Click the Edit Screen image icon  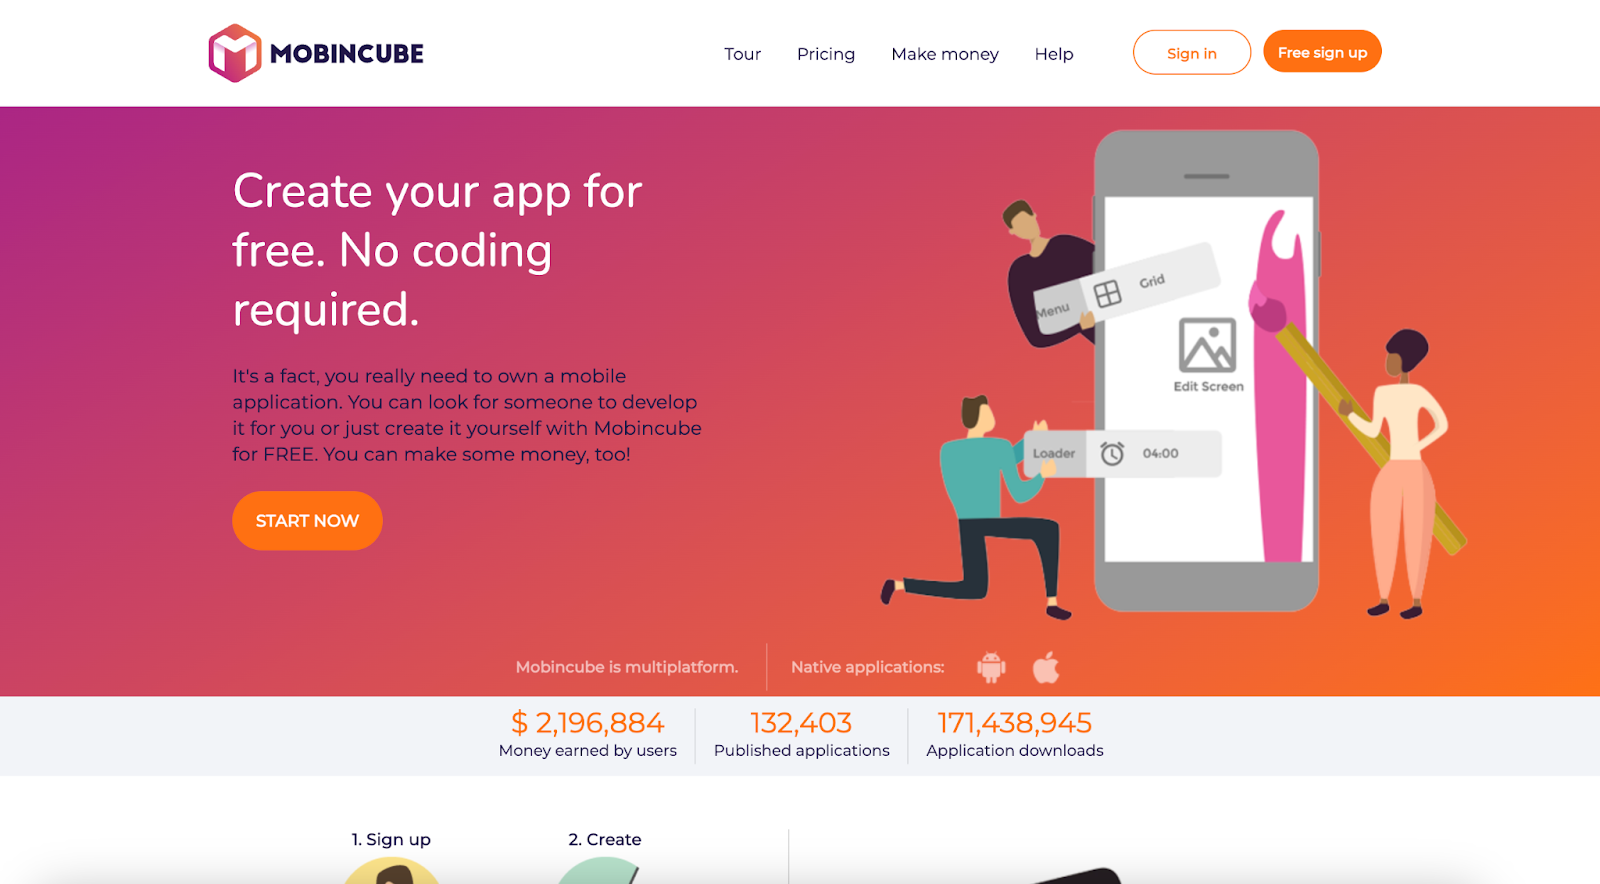[1207, 345]
